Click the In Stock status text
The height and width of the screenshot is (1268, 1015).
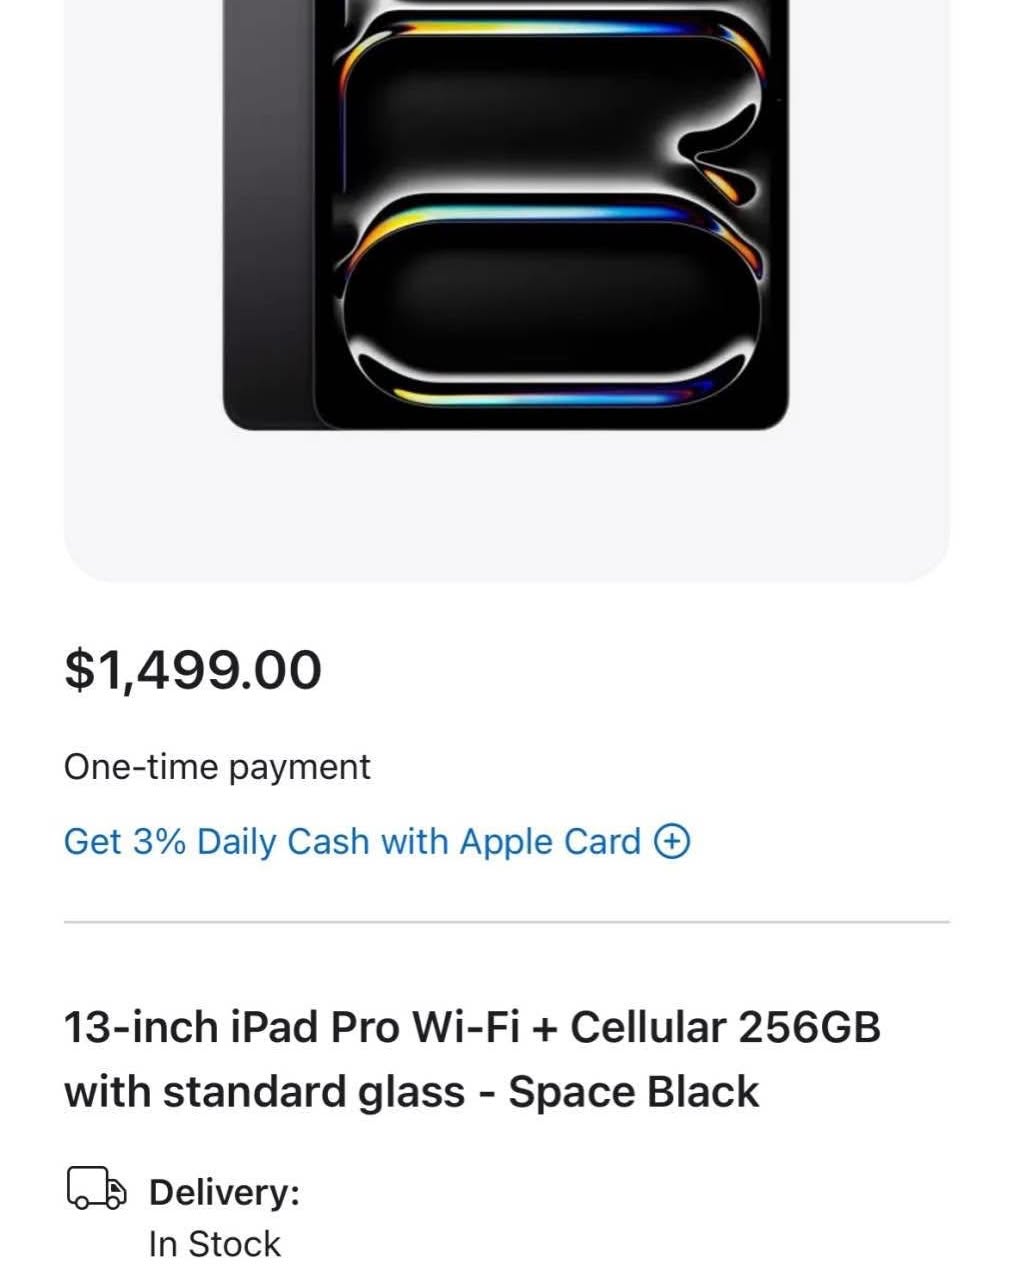point(214,1244)
